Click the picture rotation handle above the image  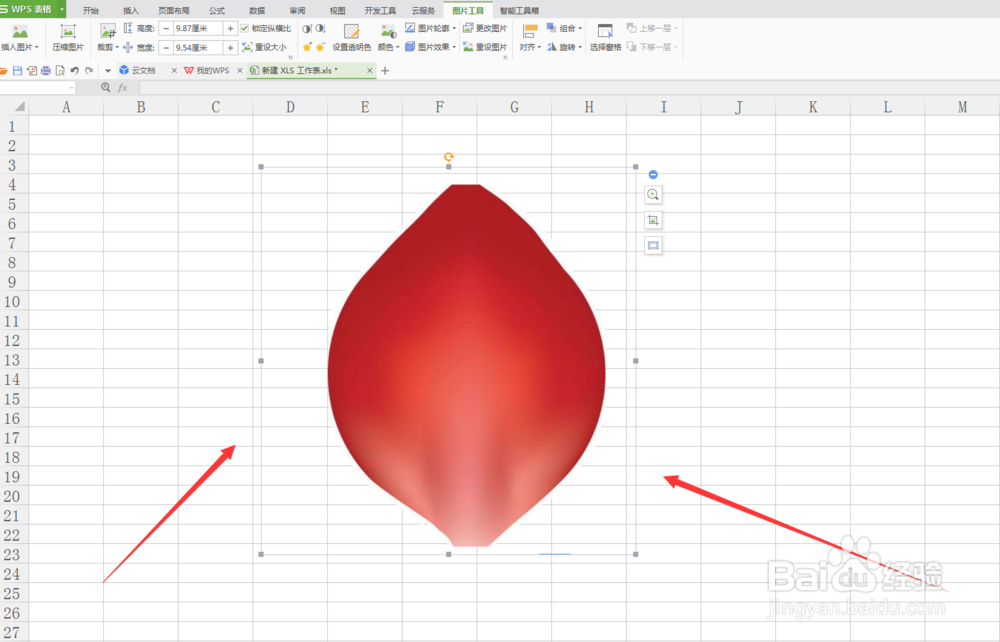tap(449, 157)
